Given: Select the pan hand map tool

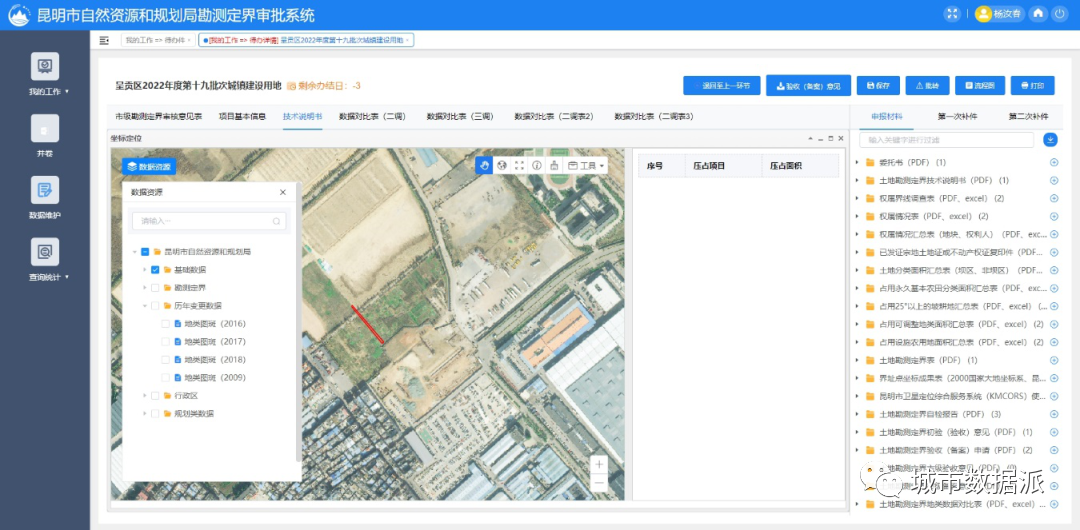Looking at the screenshot, I should pos(484,165).
